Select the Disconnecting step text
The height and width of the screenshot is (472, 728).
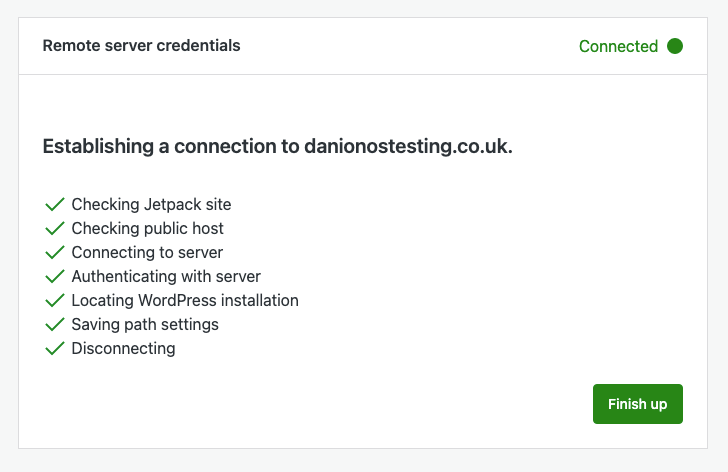(123, 348)
